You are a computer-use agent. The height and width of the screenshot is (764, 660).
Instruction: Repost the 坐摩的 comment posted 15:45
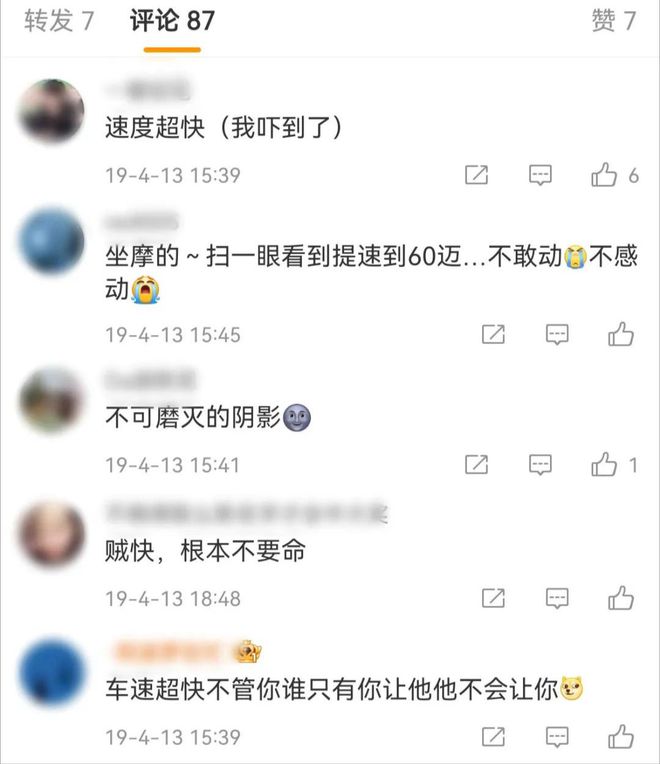493,334
